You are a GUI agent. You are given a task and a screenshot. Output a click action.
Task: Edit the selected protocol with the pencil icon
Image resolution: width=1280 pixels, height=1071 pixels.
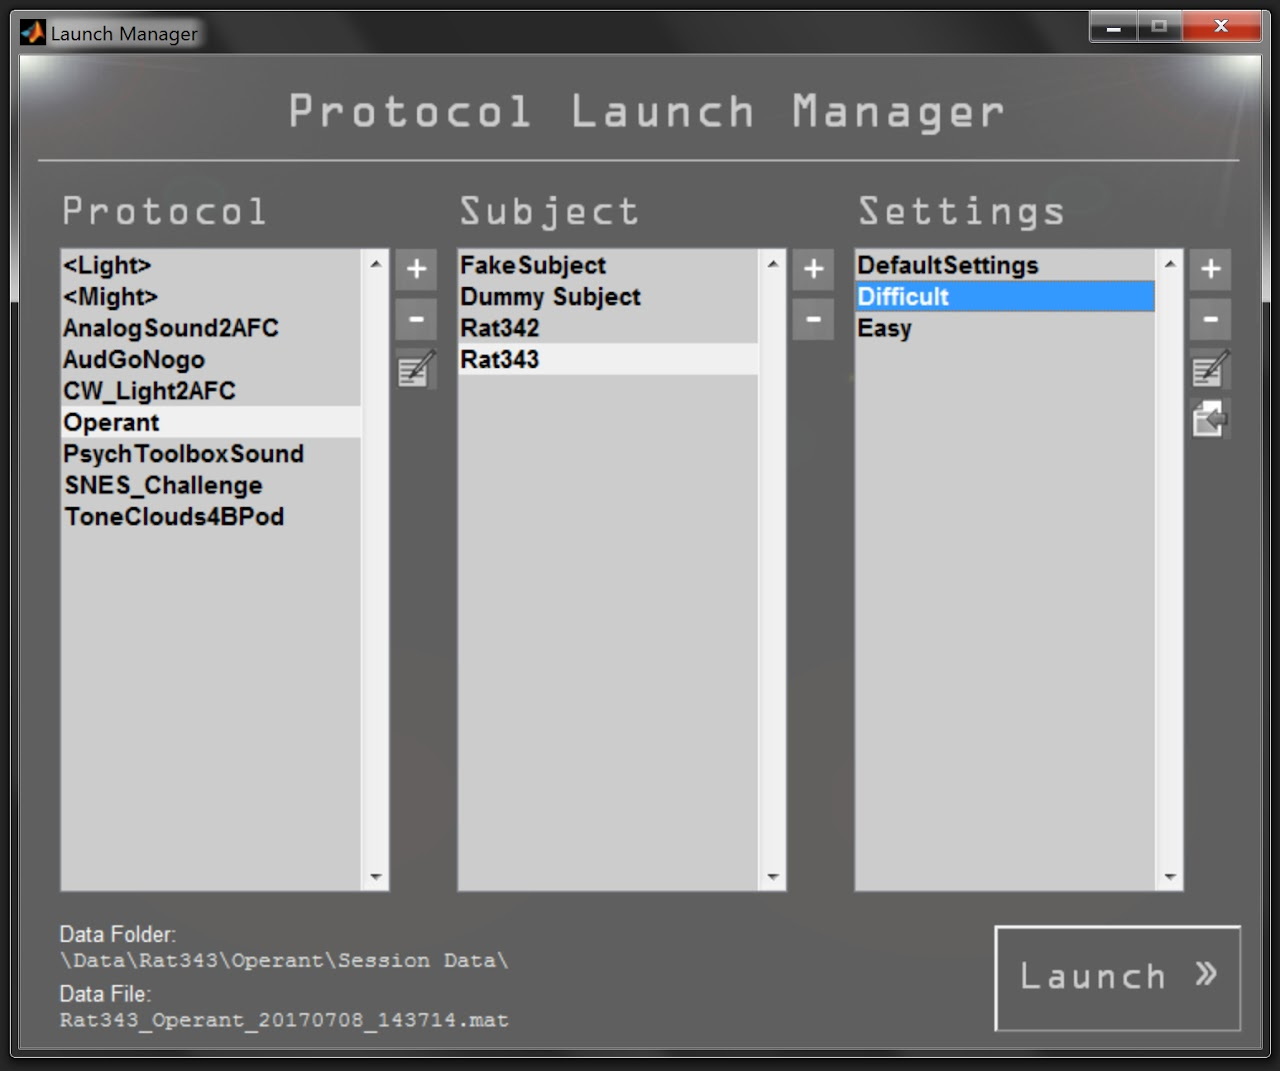[x=416, y=369]
